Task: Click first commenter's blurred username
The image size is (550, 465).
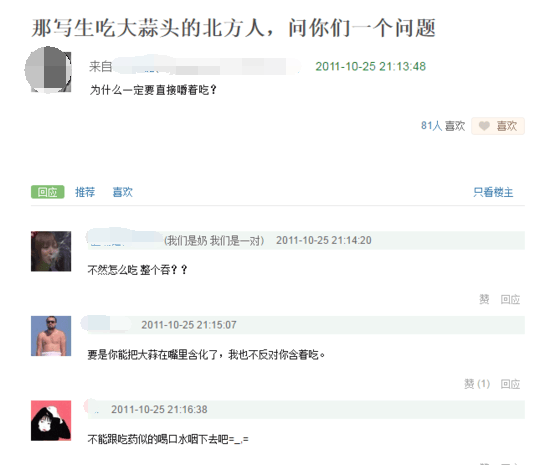Action: pos(125,238)
